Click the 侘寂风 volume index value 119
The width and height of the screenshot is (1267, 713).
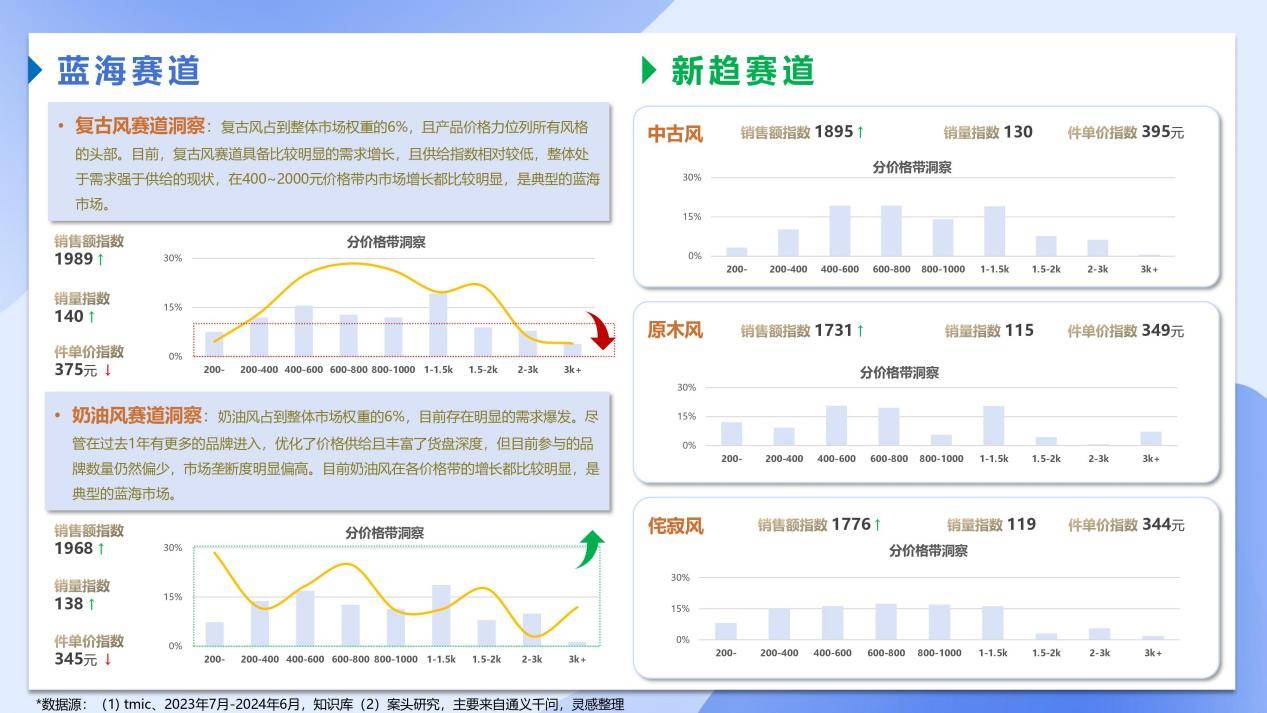tap(1021, 524)
